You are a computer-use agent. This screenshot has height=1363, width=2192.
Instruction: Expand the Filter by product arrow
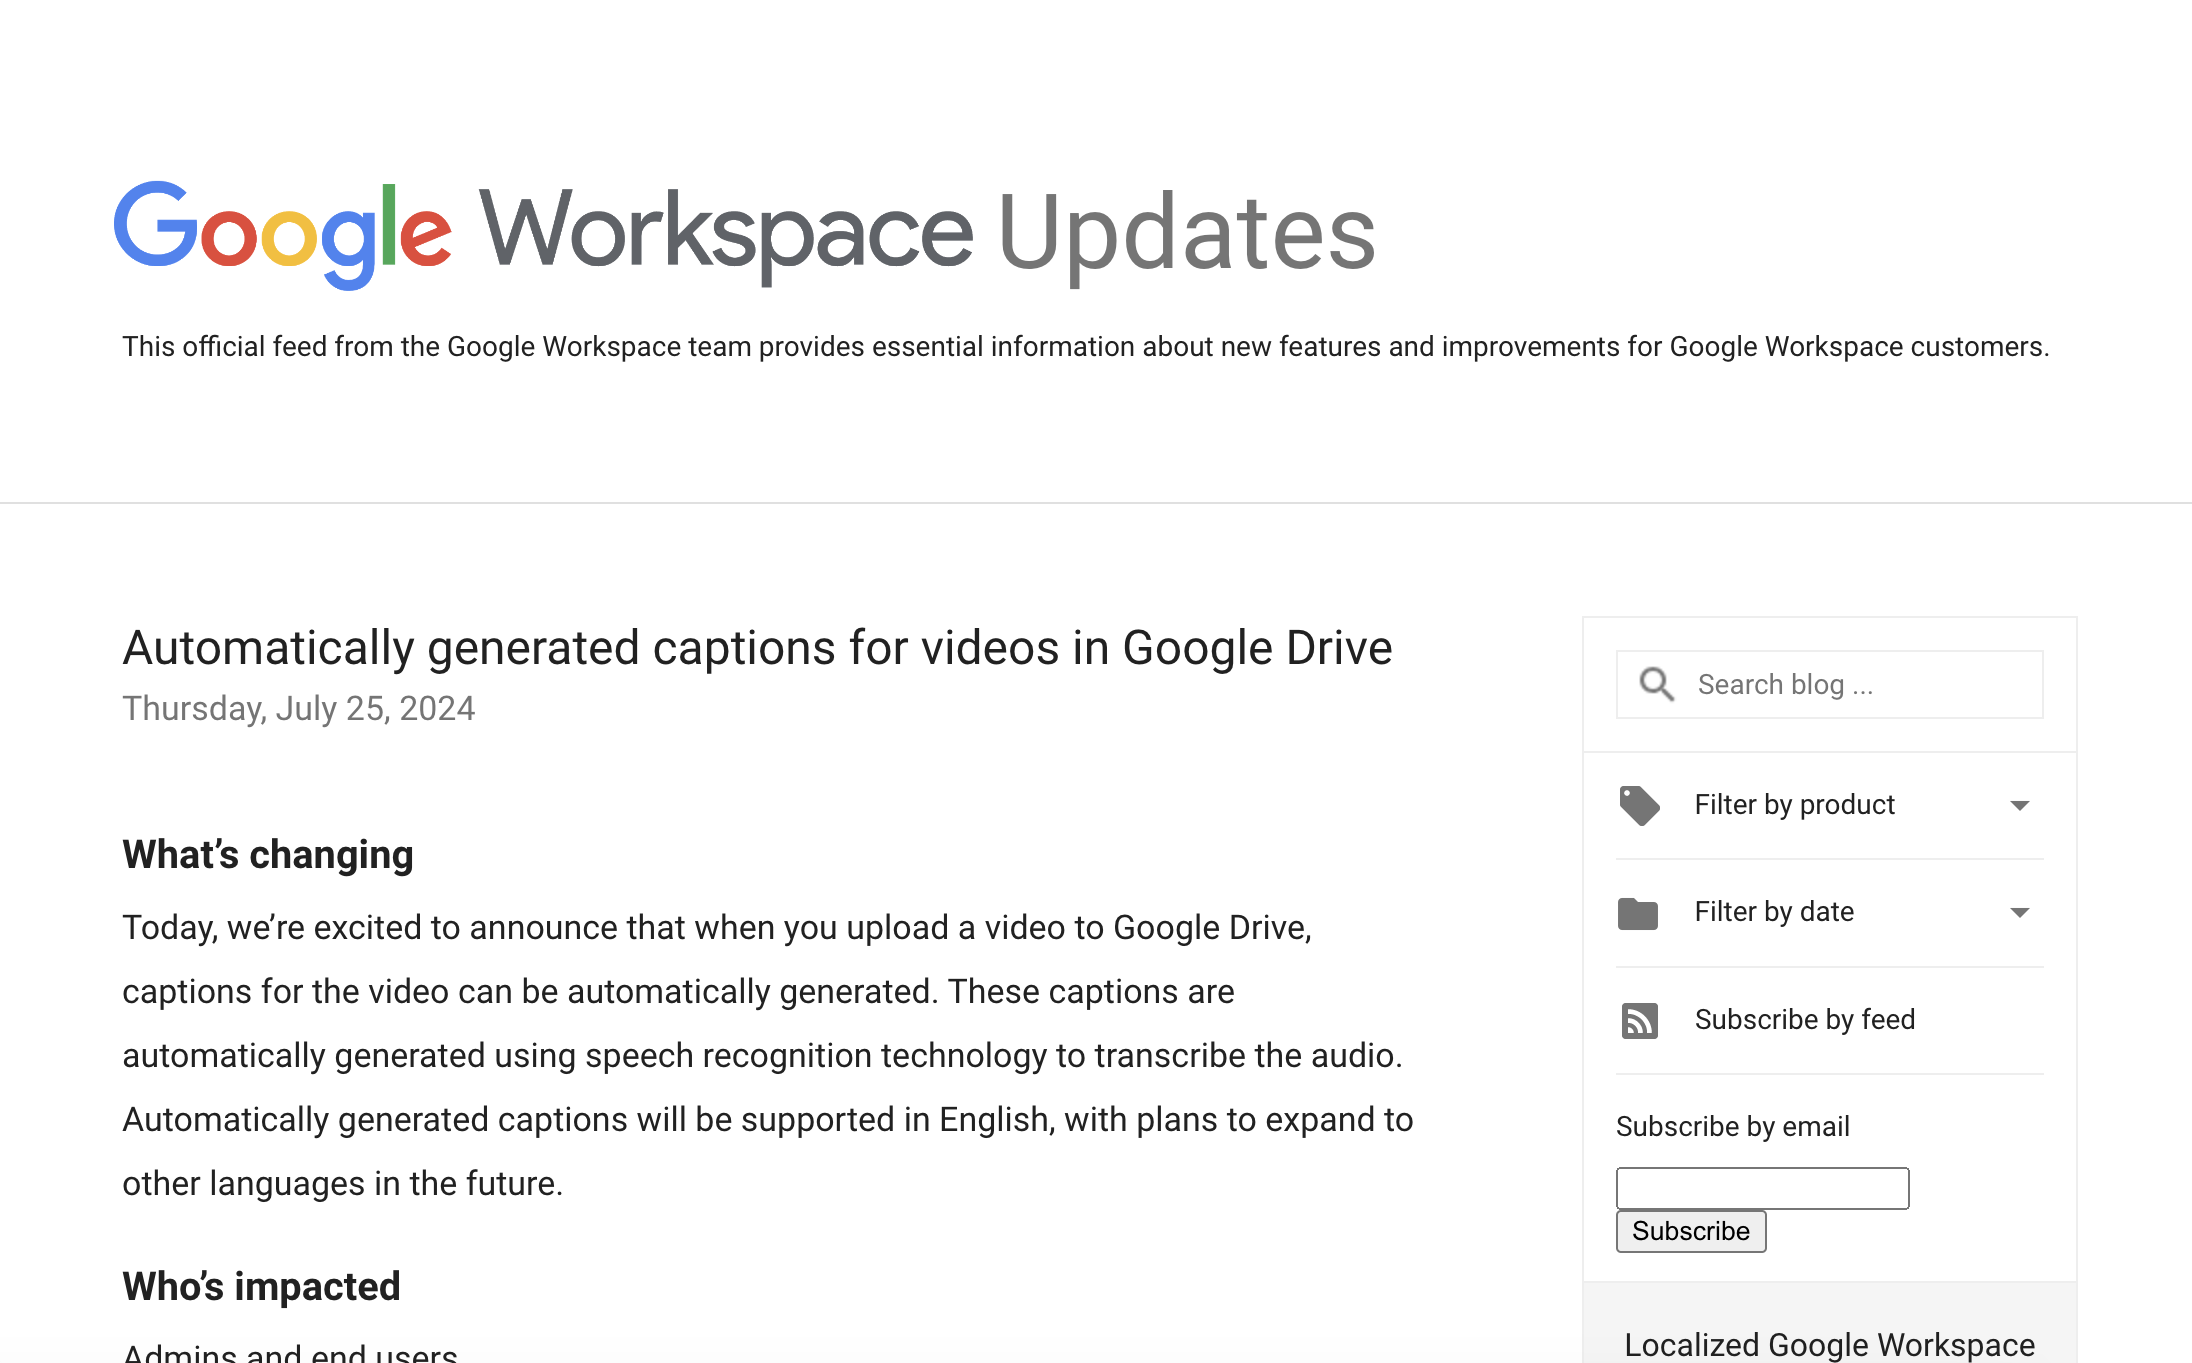coord(2019,806)
